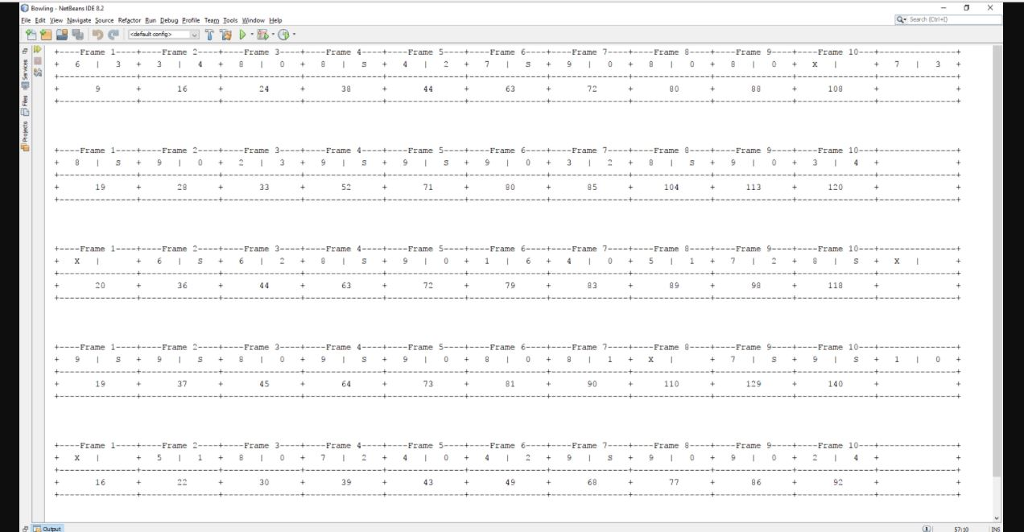The width and height of the screenshot is (1024, 532).
Task: Click the running score 98 in the third game
Action: (x=756, y=285)
